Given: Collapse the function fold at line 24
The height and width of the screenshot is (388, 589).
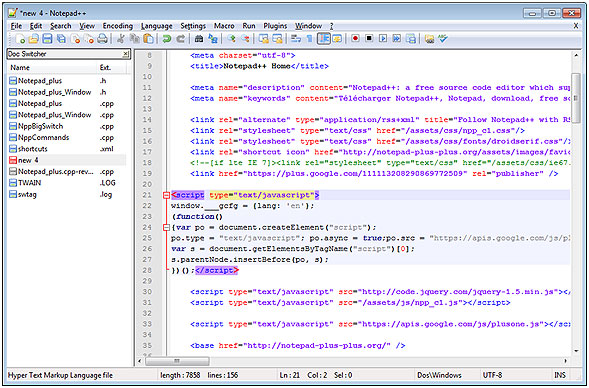Looking at the screenshot, I should (x=166, y=227).
